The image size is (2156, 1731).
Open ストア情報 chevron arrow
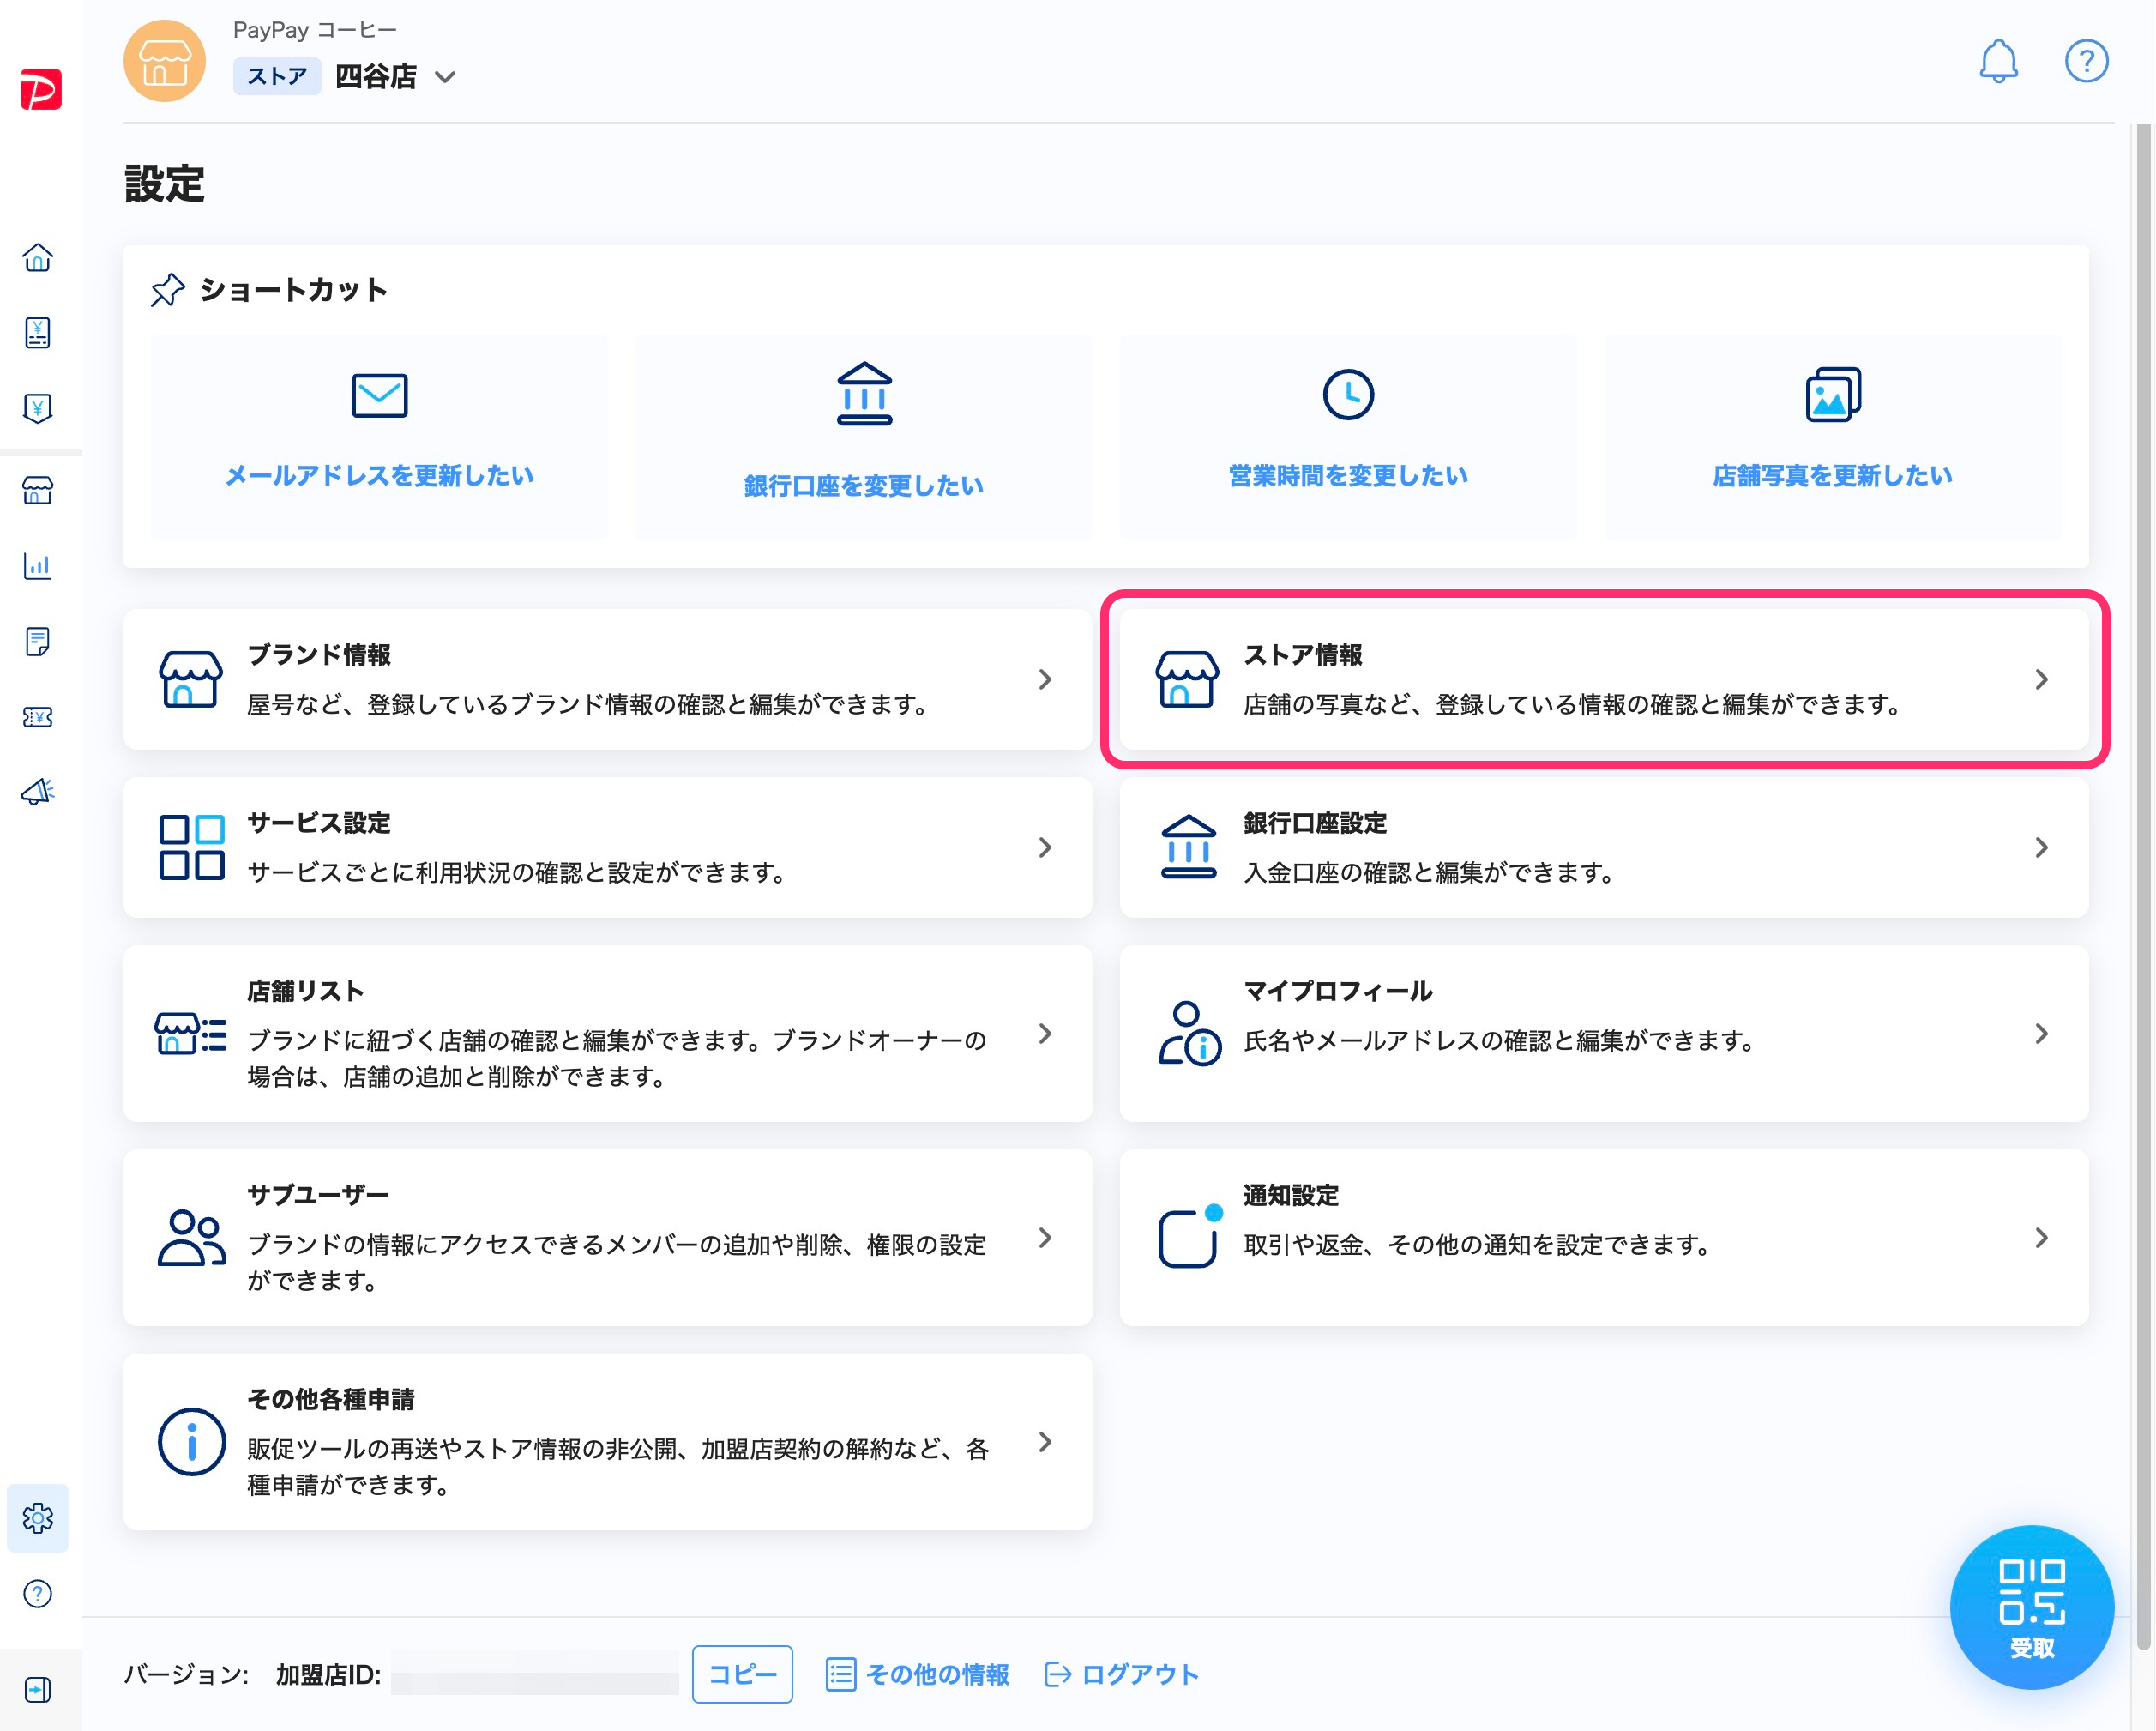click(x=2042, y=680)
